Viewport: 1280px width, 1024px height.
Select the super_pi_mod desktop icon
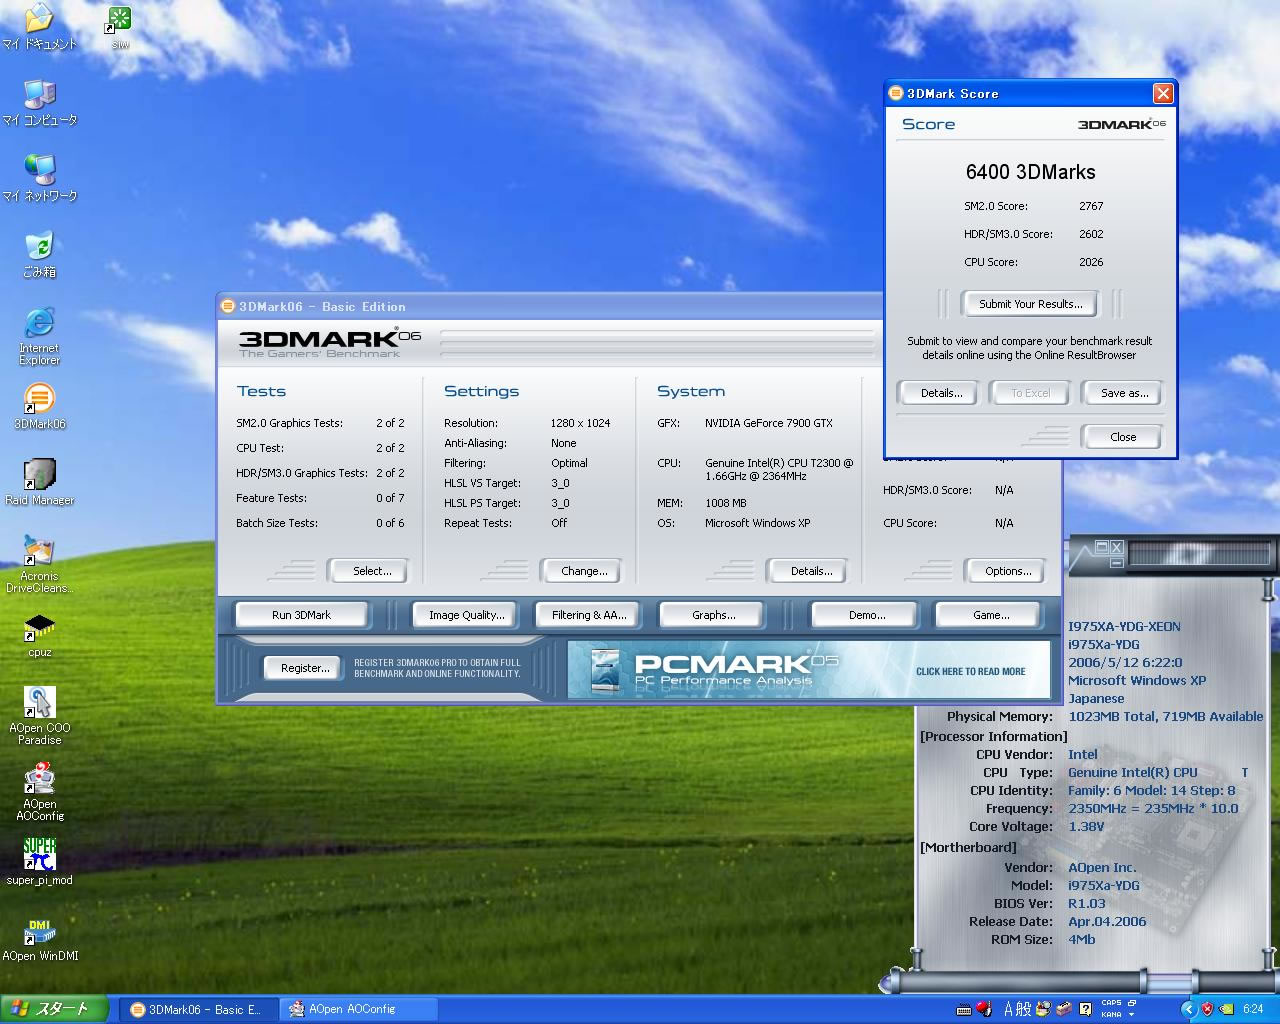[39, 862]
